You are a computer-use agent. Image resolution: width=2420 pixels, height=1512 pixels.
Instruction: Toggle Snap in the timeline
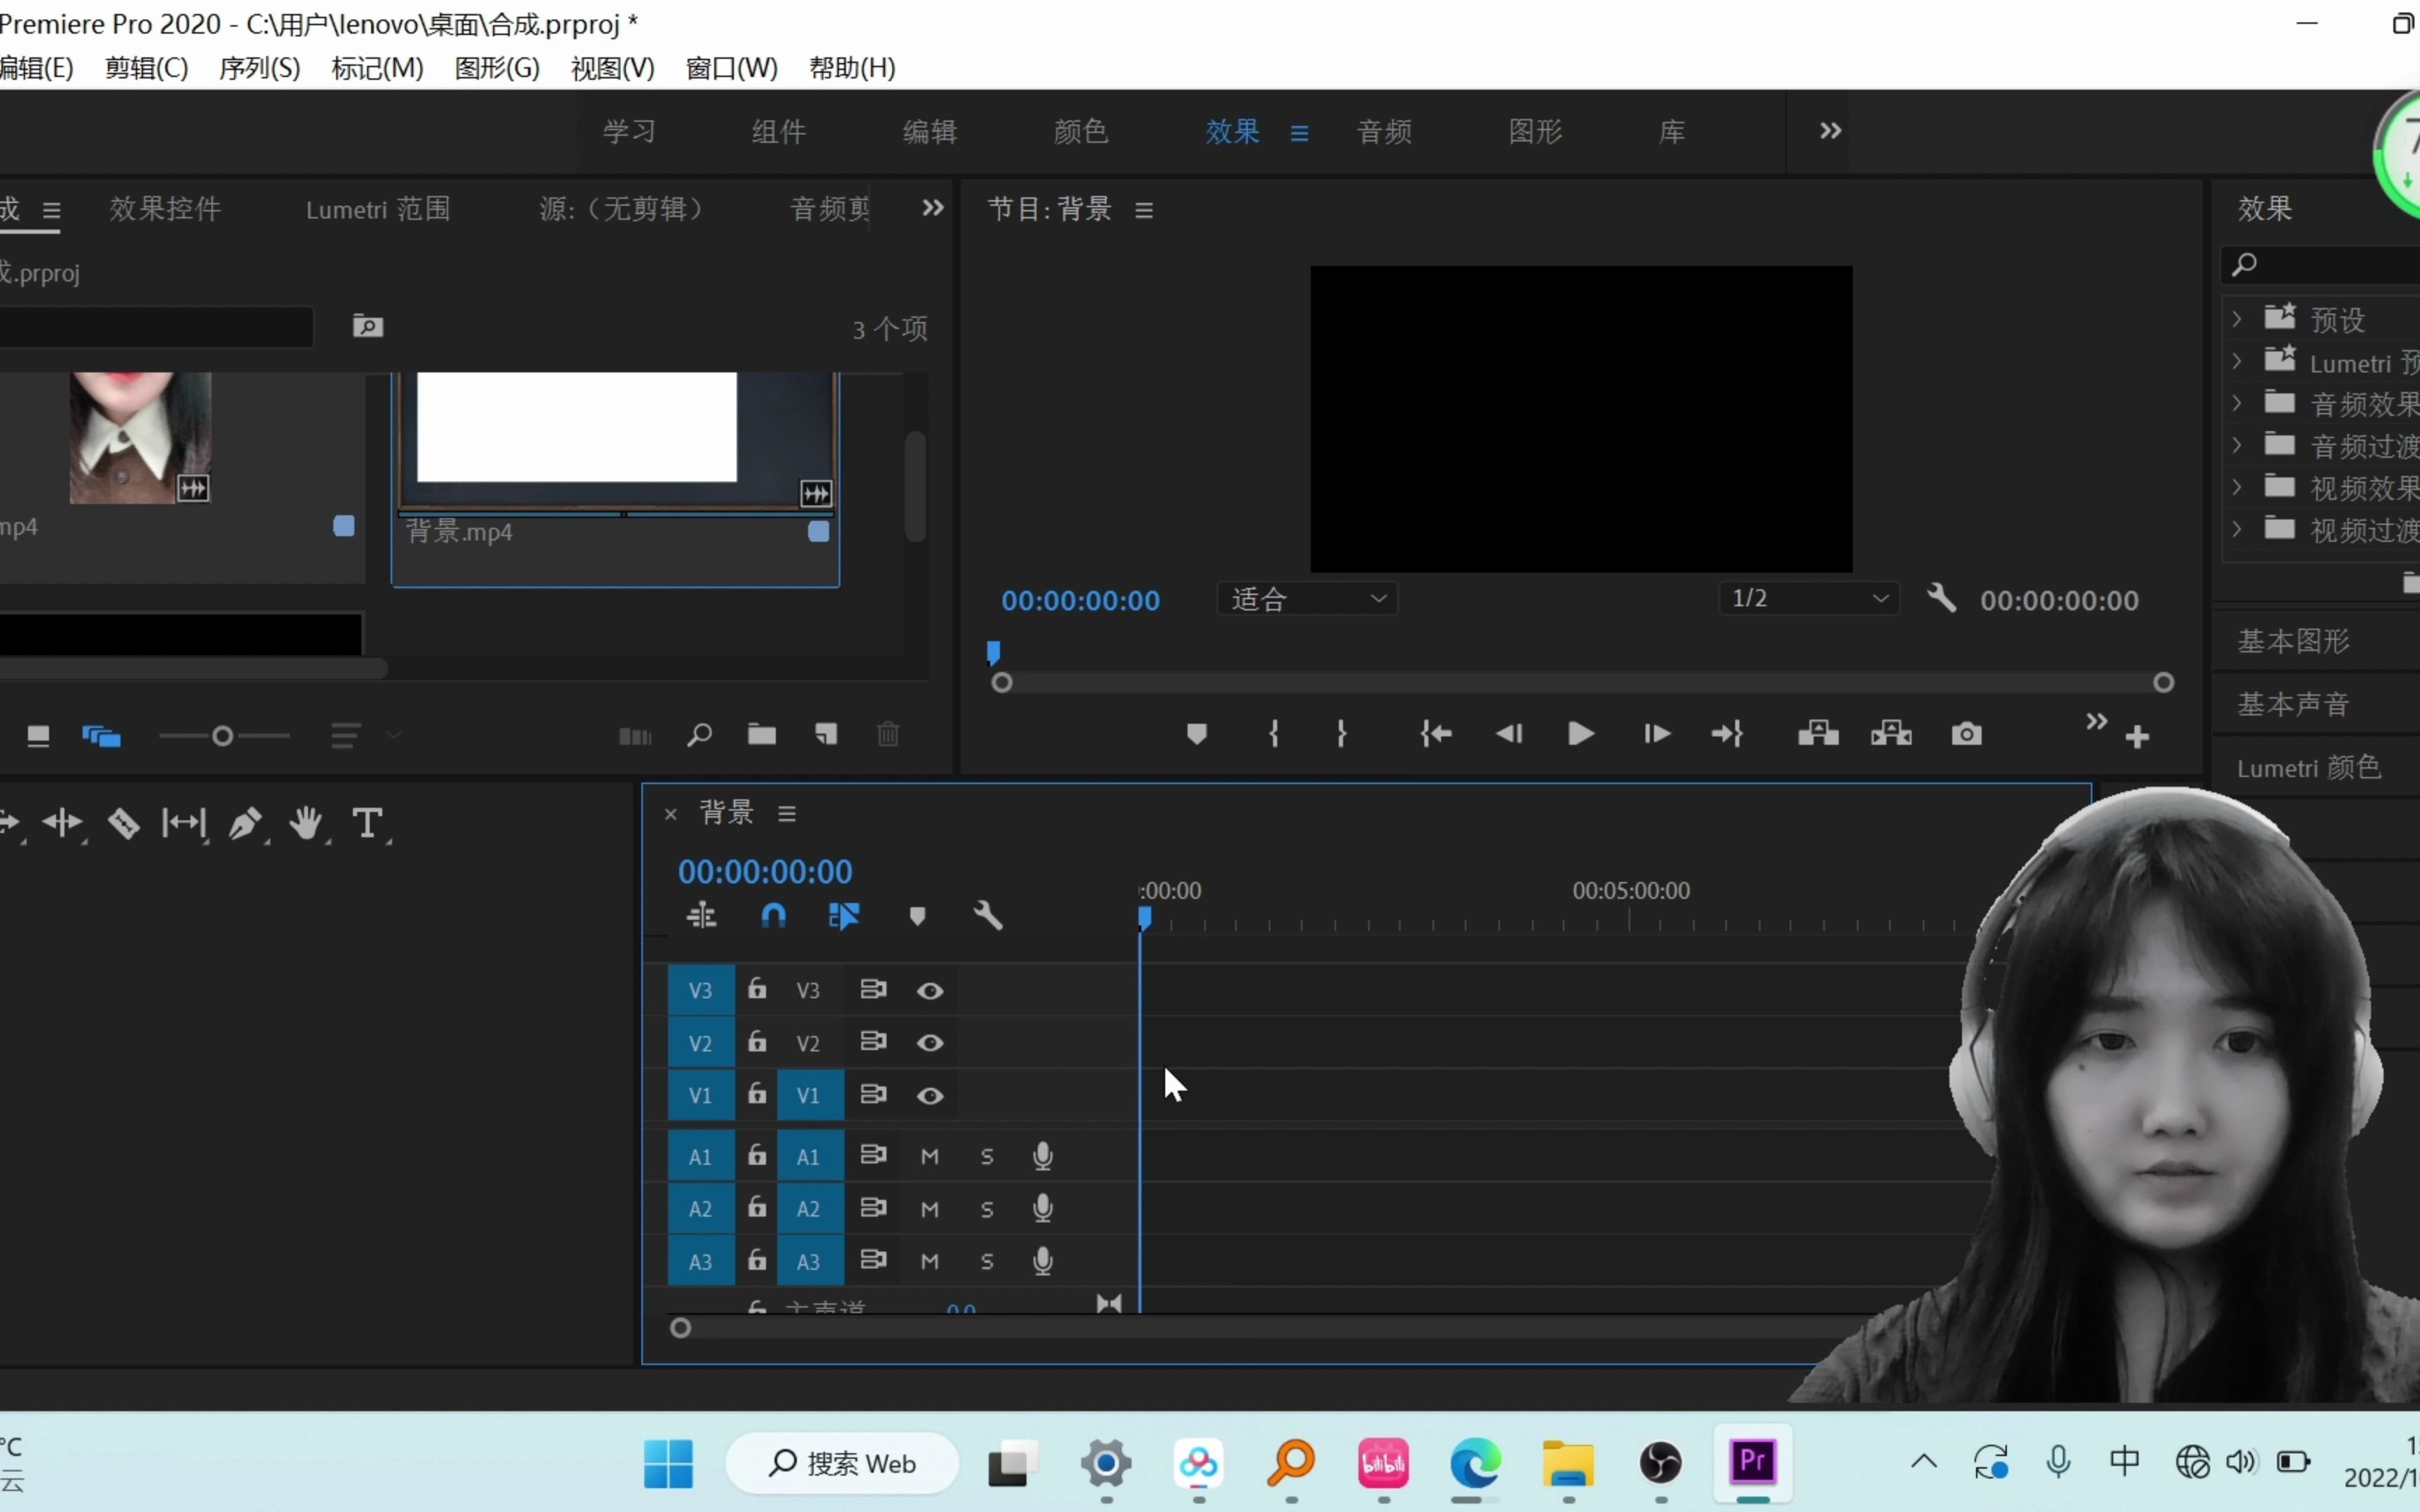[x=773, y=916]
